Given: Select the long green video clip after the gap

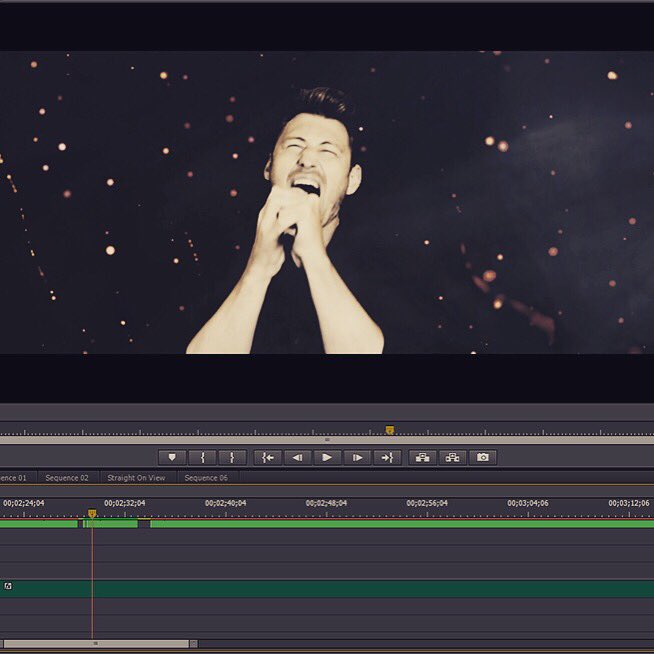Looking at the screenshot, I should click(x=402, y=524).
